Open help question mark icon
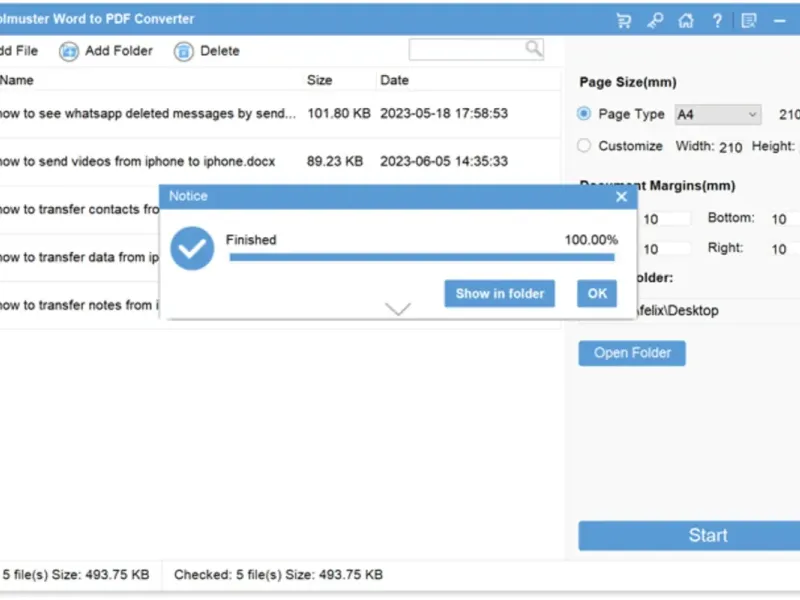 click(717, 20)
